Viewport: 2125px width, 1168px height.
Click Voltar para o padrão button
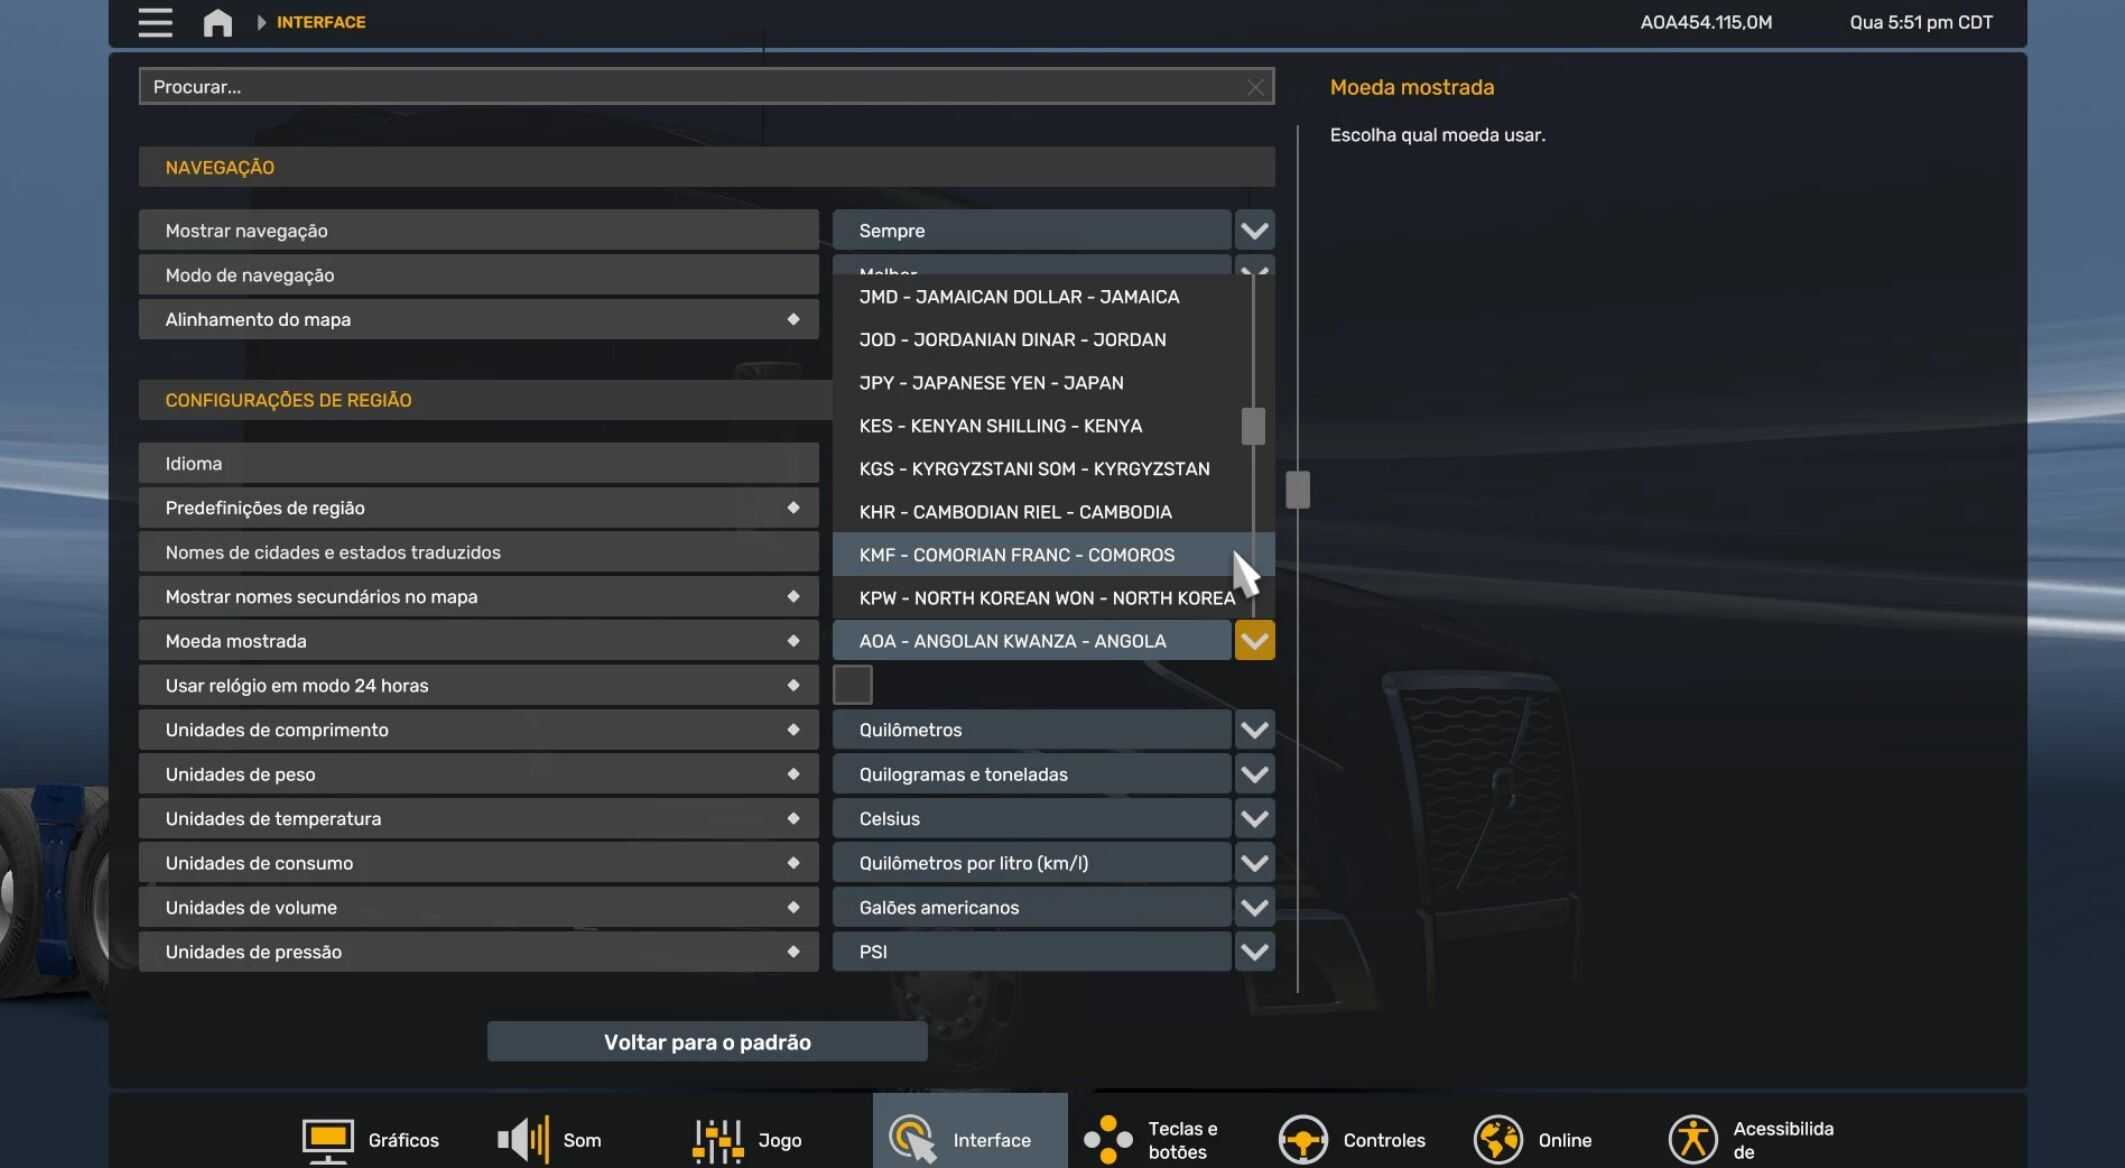[x=707, y=1042]
